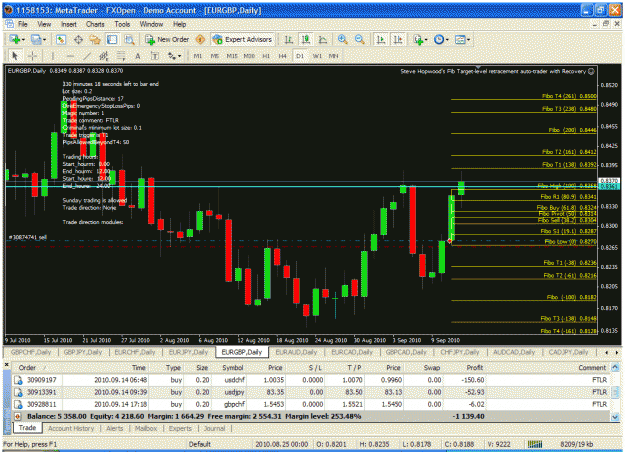Switch chart to H4 timeframe
Image resolution: width=625 pixels, height=452 pixels.
pos(283,56)
